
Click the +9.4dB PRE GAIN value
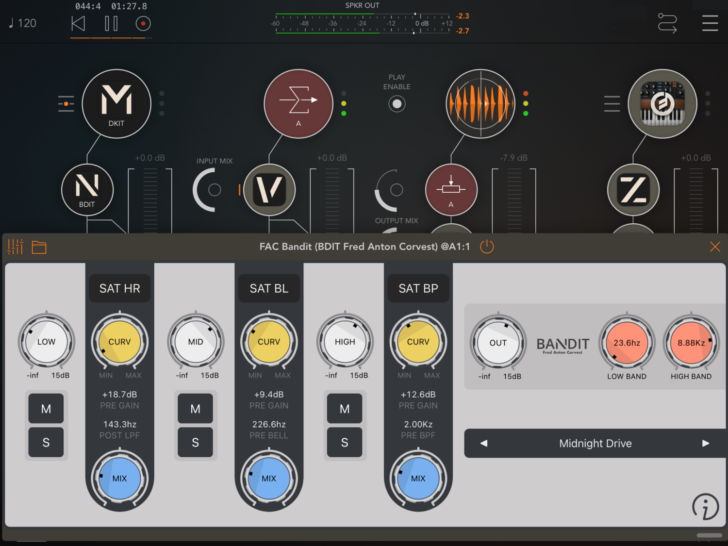click(x=269, y=395)
